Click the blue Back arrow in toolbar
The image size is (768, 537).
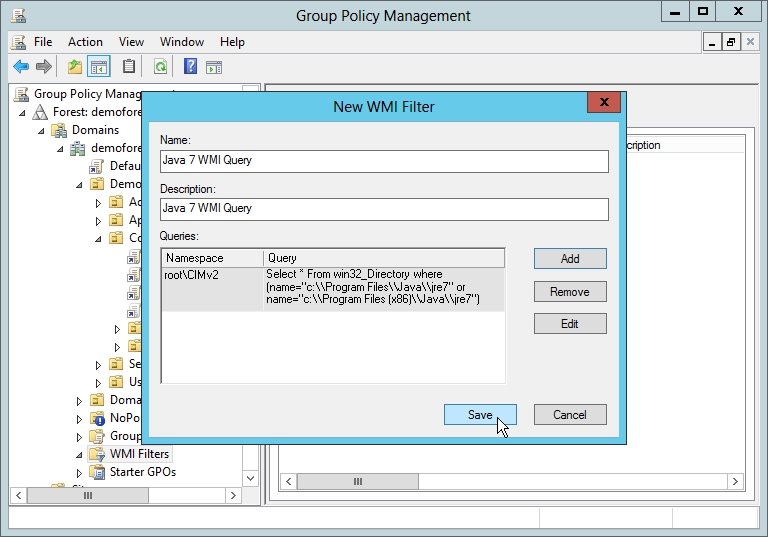pos(21,67)
